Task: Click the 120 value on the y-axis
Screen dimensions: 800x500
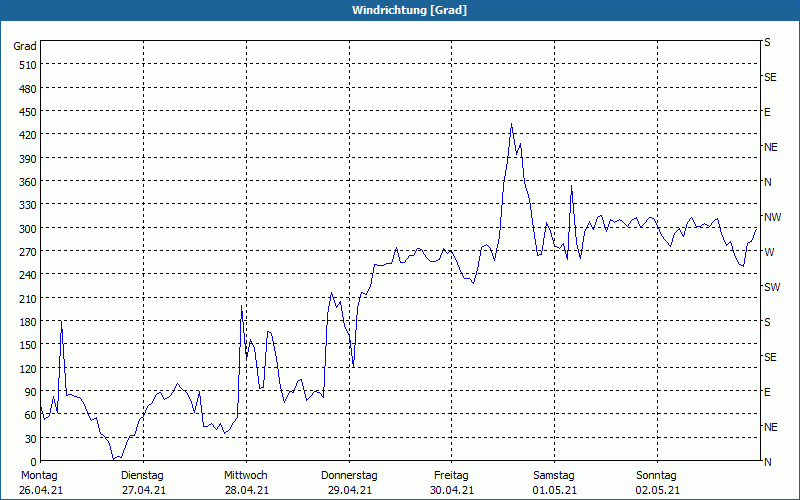Action: (27, 369)
